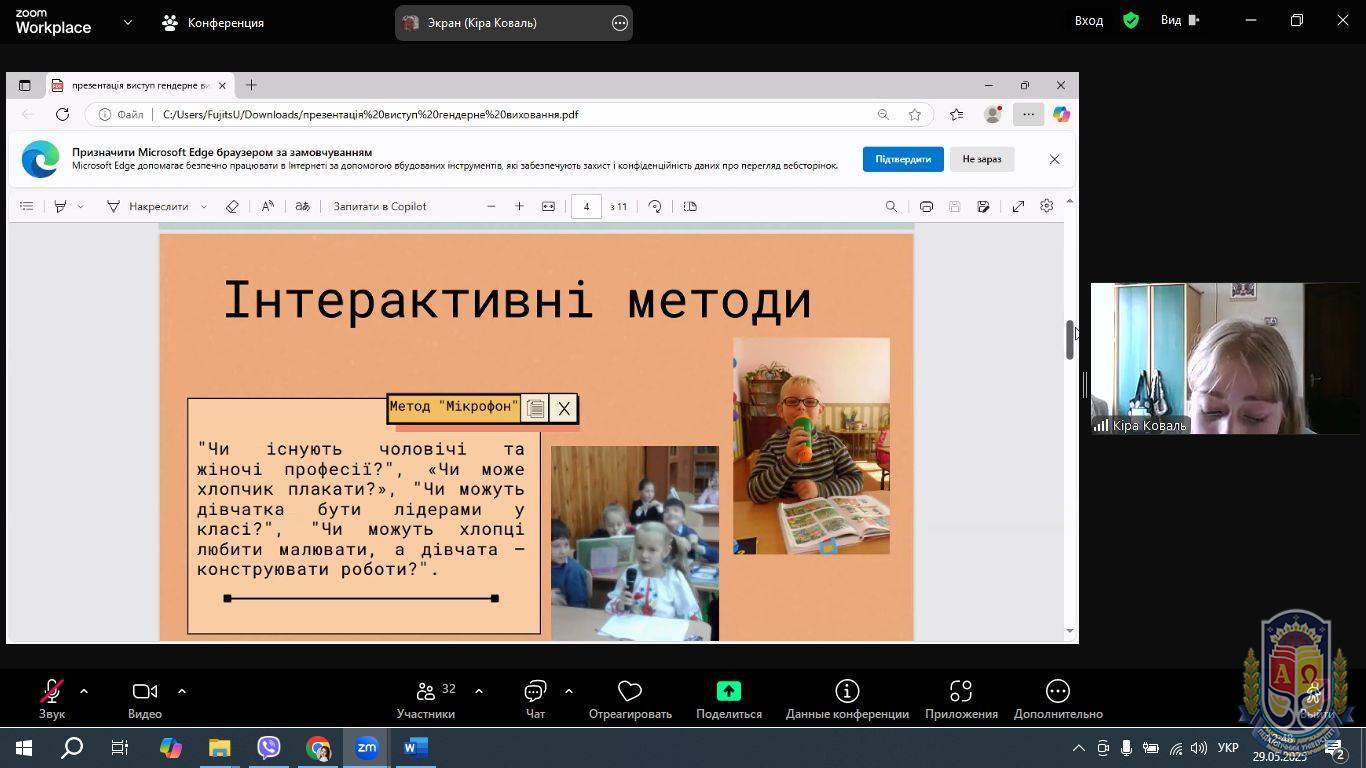Expand audio options arrow next to Звук
Screen dimensions: 1366x768
tap(84, 691)
